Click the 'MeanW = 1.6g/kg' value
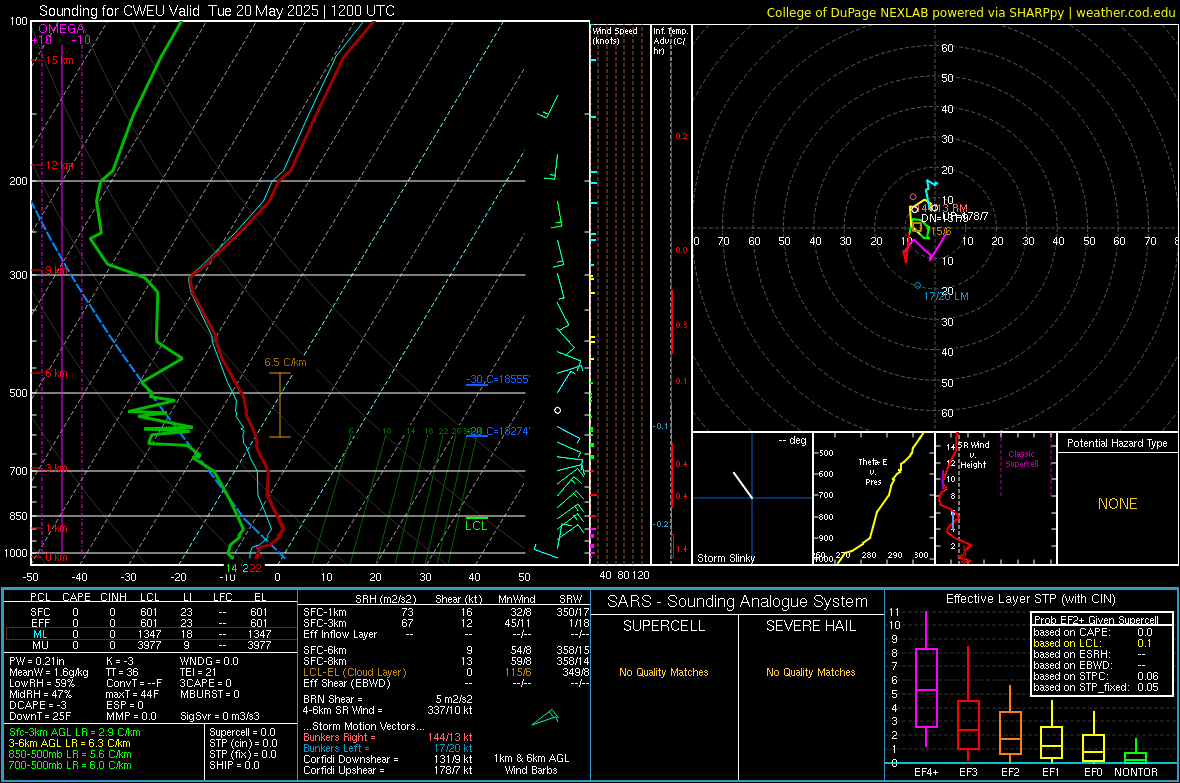 [x=48, y=672]
